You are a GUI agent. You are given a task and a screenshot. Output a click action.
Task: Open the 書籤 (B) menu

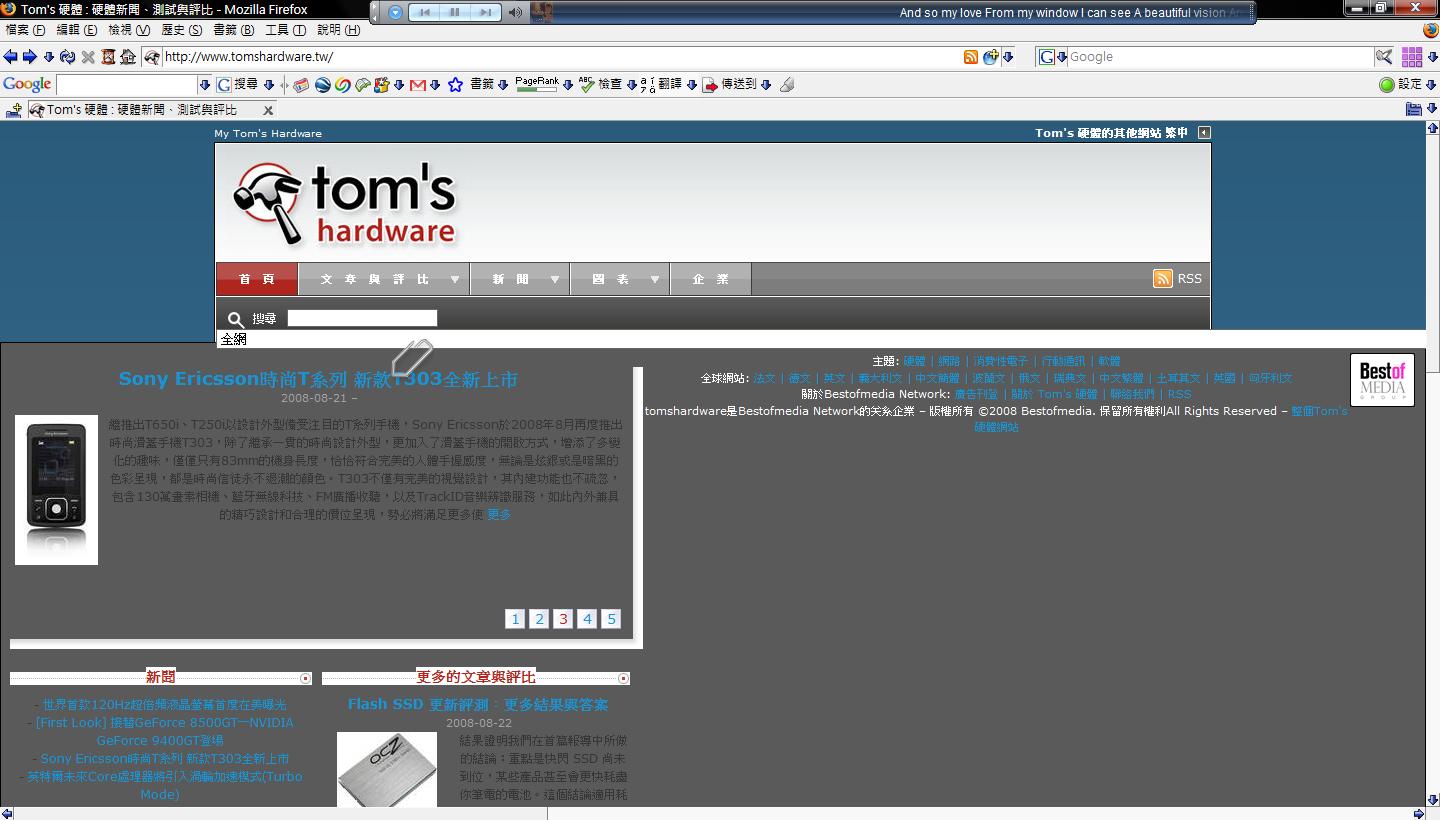pyautogui.click(x=233, y=30)
